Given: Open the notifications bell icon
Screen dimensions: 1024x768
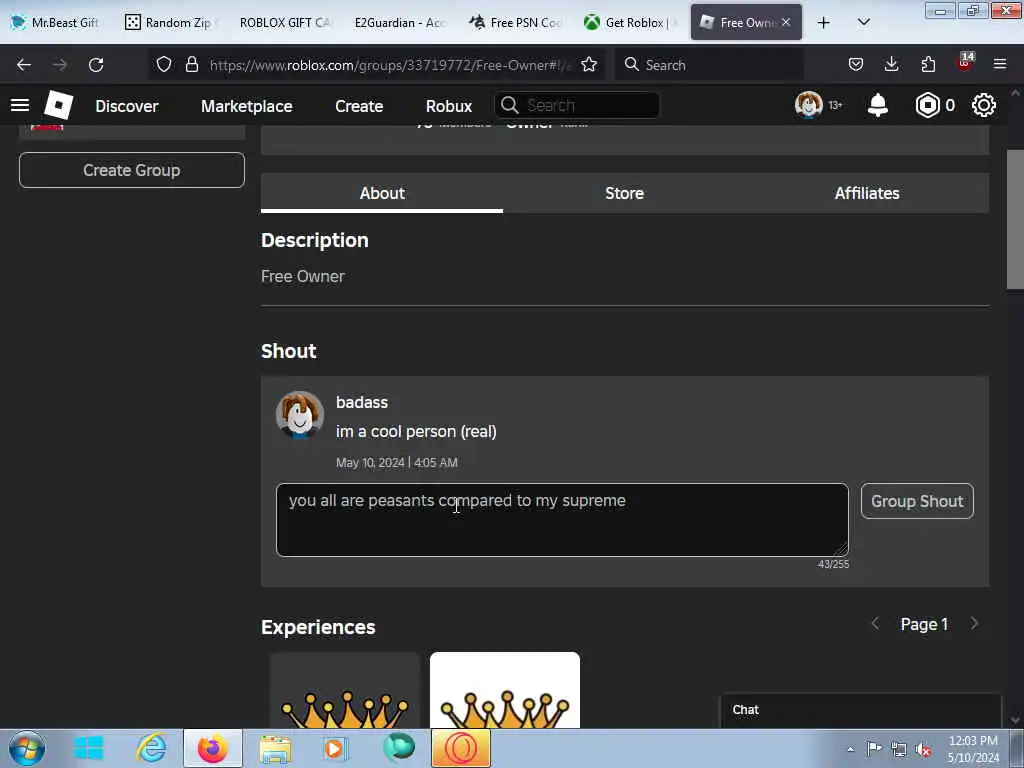Looking at the screenshot, I should pos(878,105).
